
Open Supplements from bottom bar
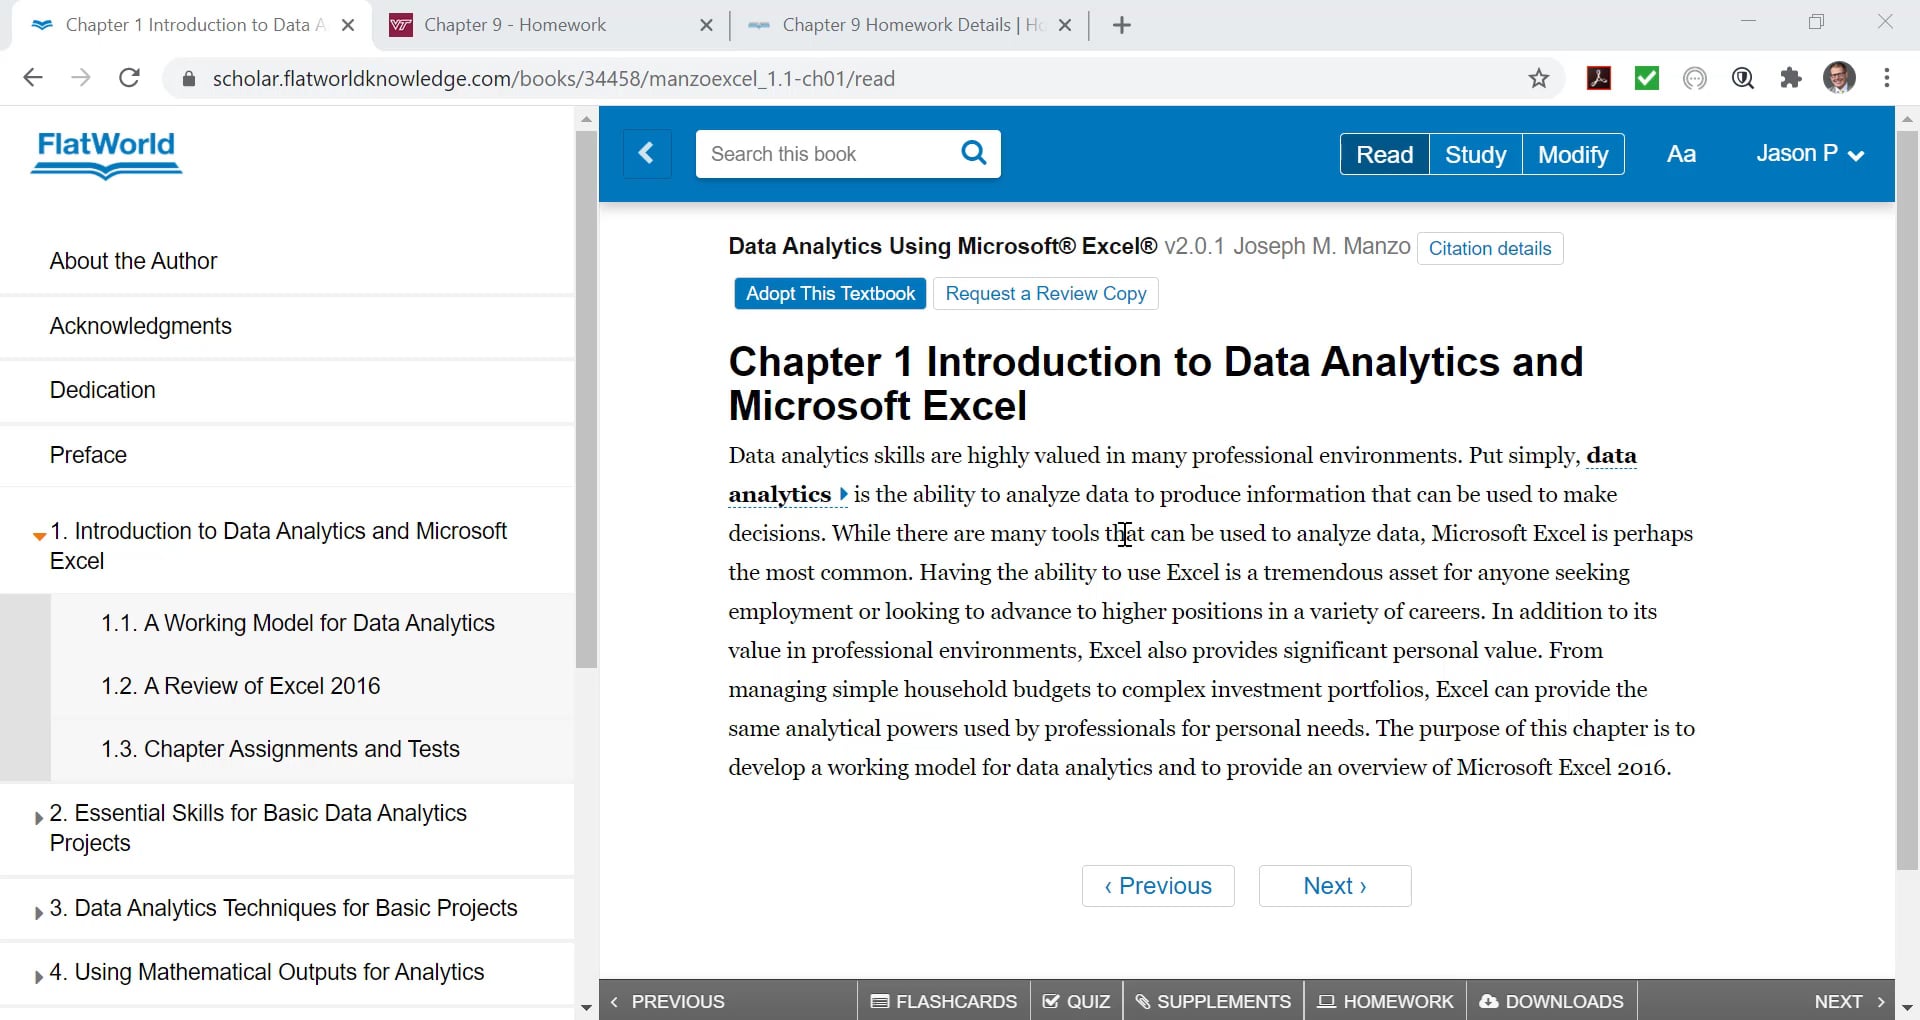click(x=1213, y=1001)
